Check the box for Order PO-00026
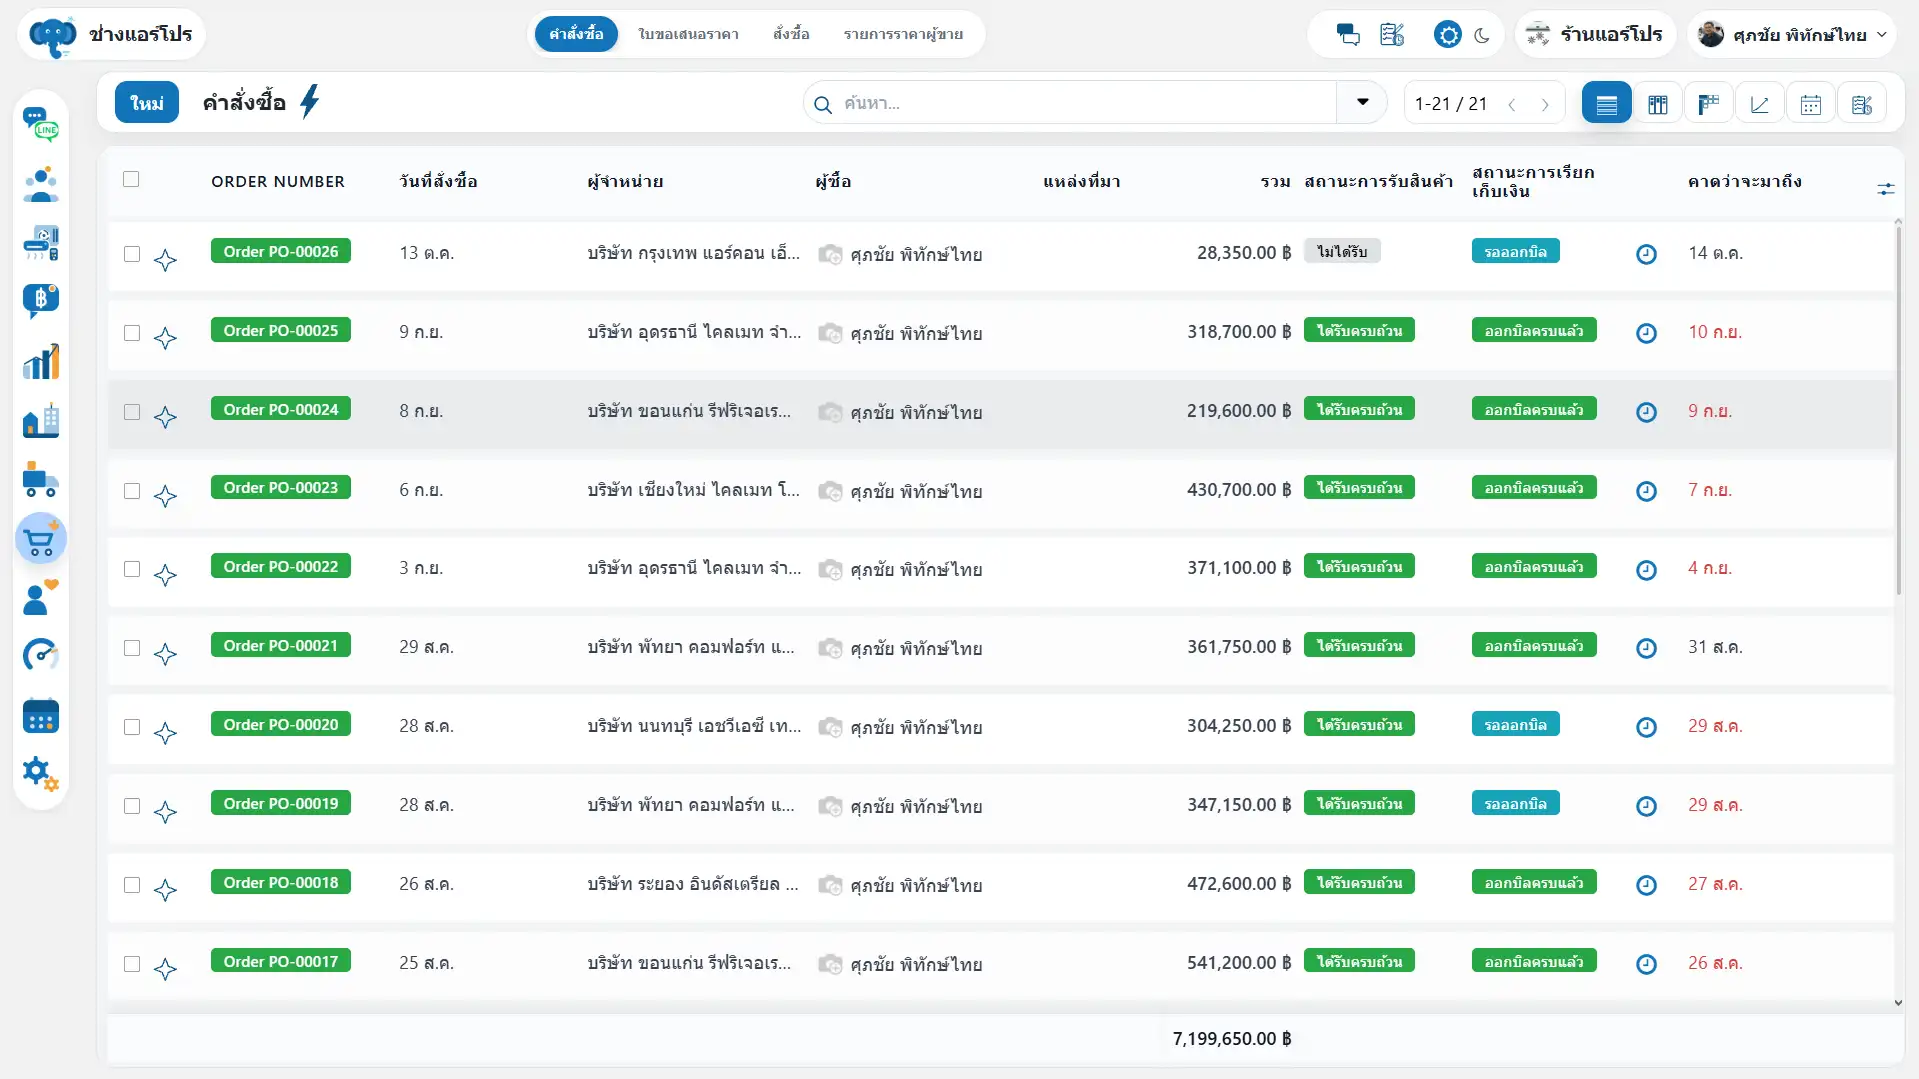1919x1079 pixels. 132,254
